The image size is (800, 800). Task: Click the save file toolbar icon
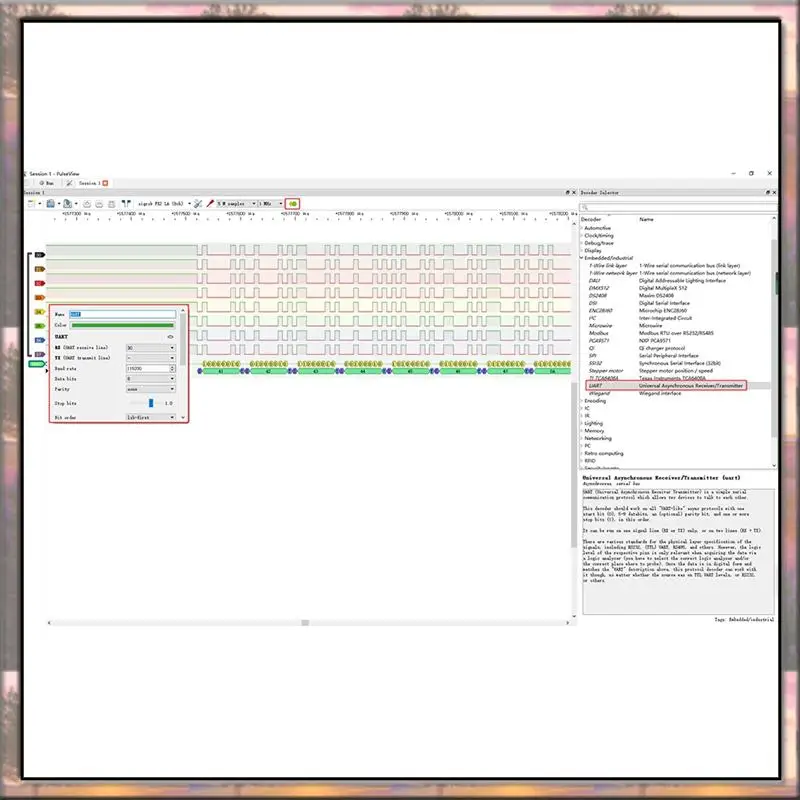[67, 204]
